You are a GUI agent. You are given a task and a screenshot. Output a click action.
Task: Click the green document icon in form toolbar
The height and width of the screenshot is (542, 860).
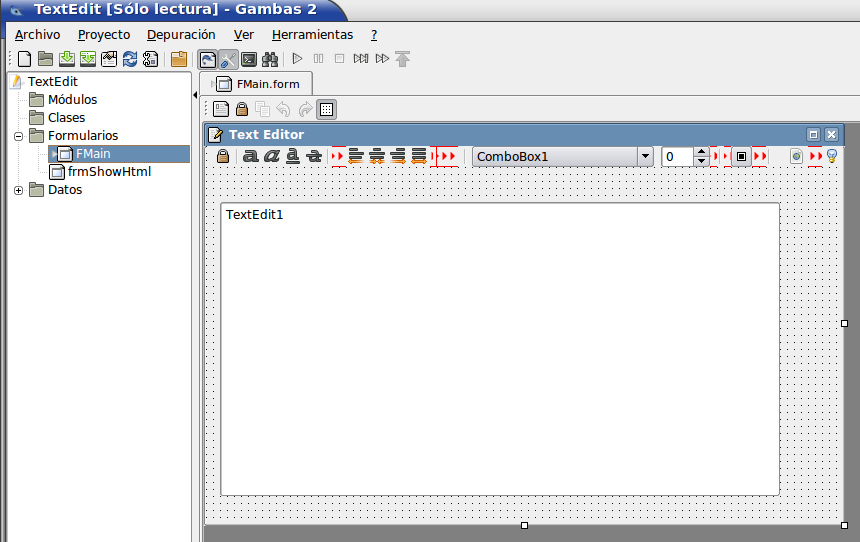796,157
